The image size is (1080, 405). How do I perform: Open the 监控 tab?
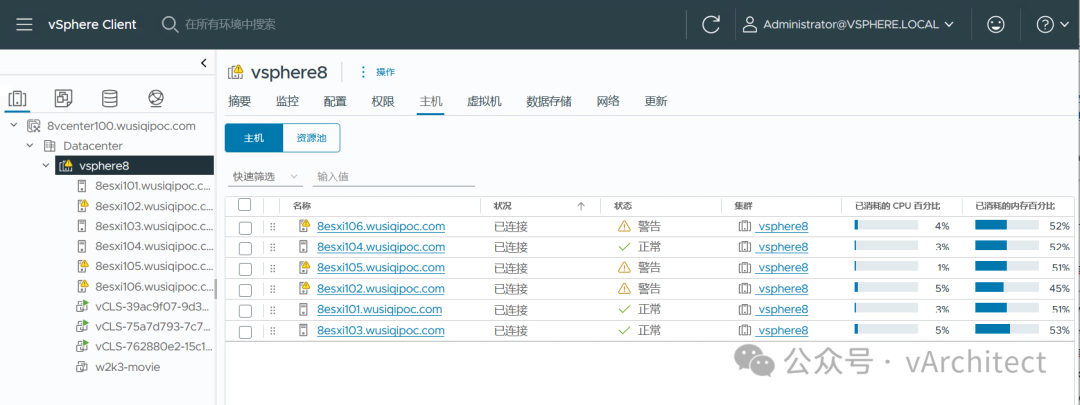287,102
